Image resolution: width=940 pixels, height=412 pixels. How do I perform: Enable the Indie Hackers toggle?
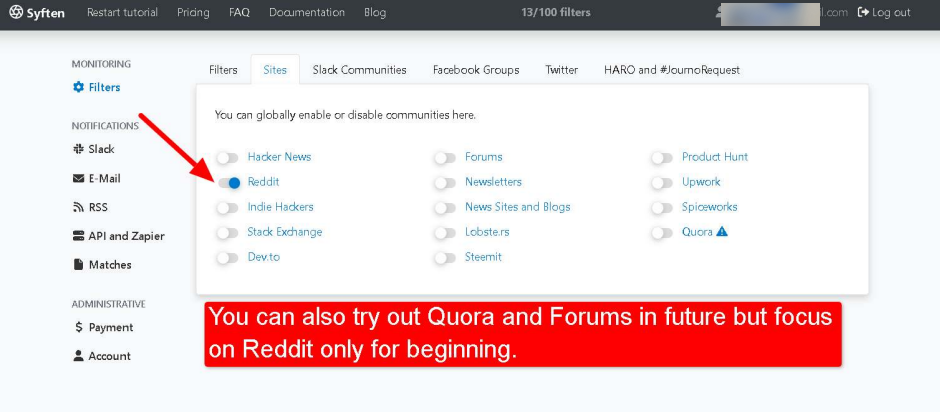228,208
